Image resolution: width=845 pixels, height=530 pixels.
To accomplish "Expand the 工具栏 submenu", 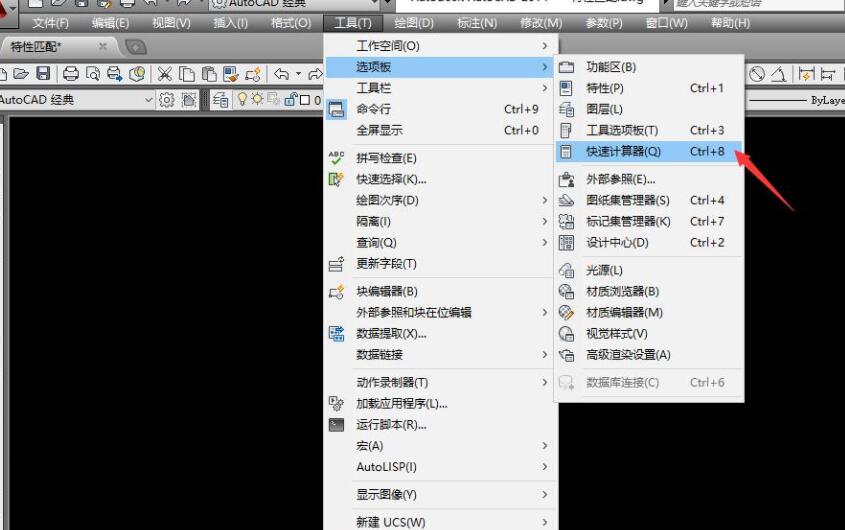I will pyautogui.click(x=441, y=88).
